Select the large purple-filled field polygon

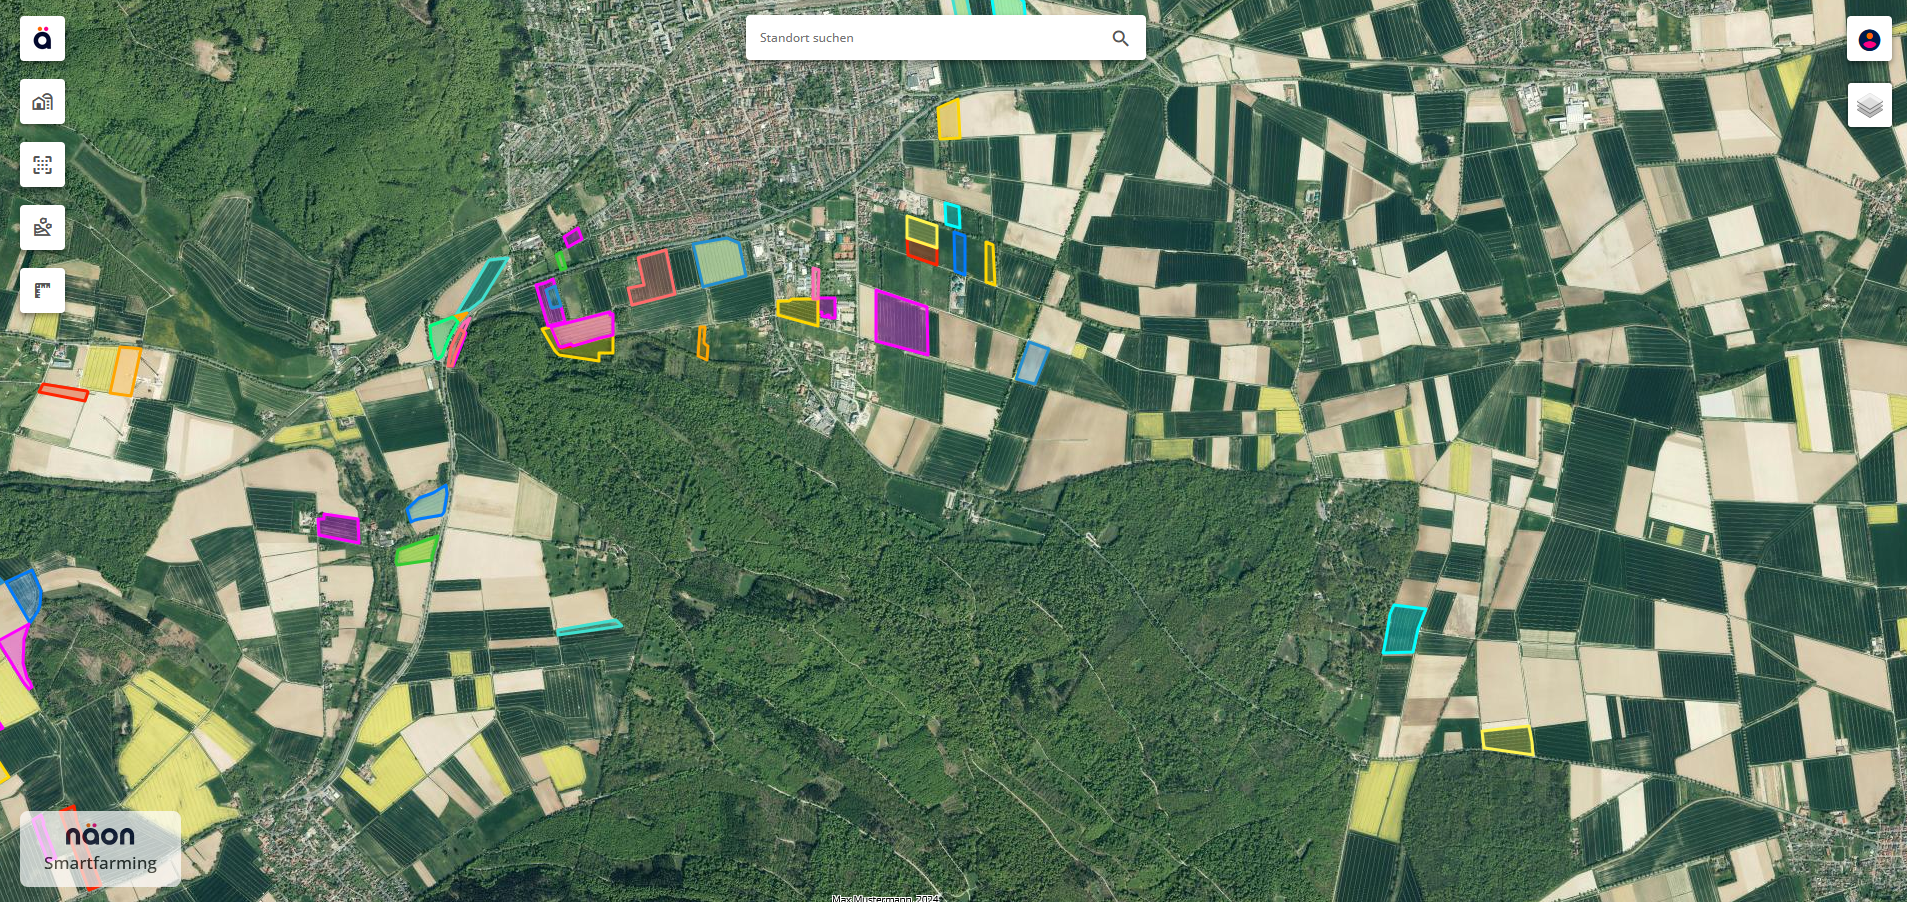[x=902, y=322]
